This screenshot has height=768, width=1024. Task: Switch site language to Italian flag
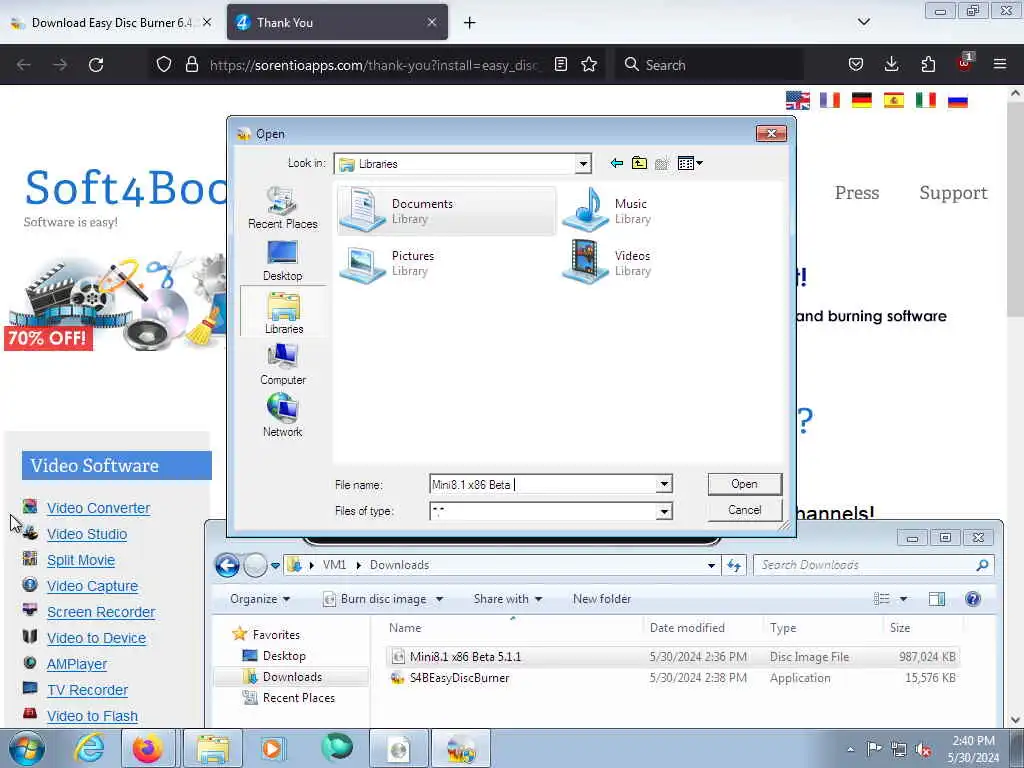pyautogui.click(x=925, y=101)
